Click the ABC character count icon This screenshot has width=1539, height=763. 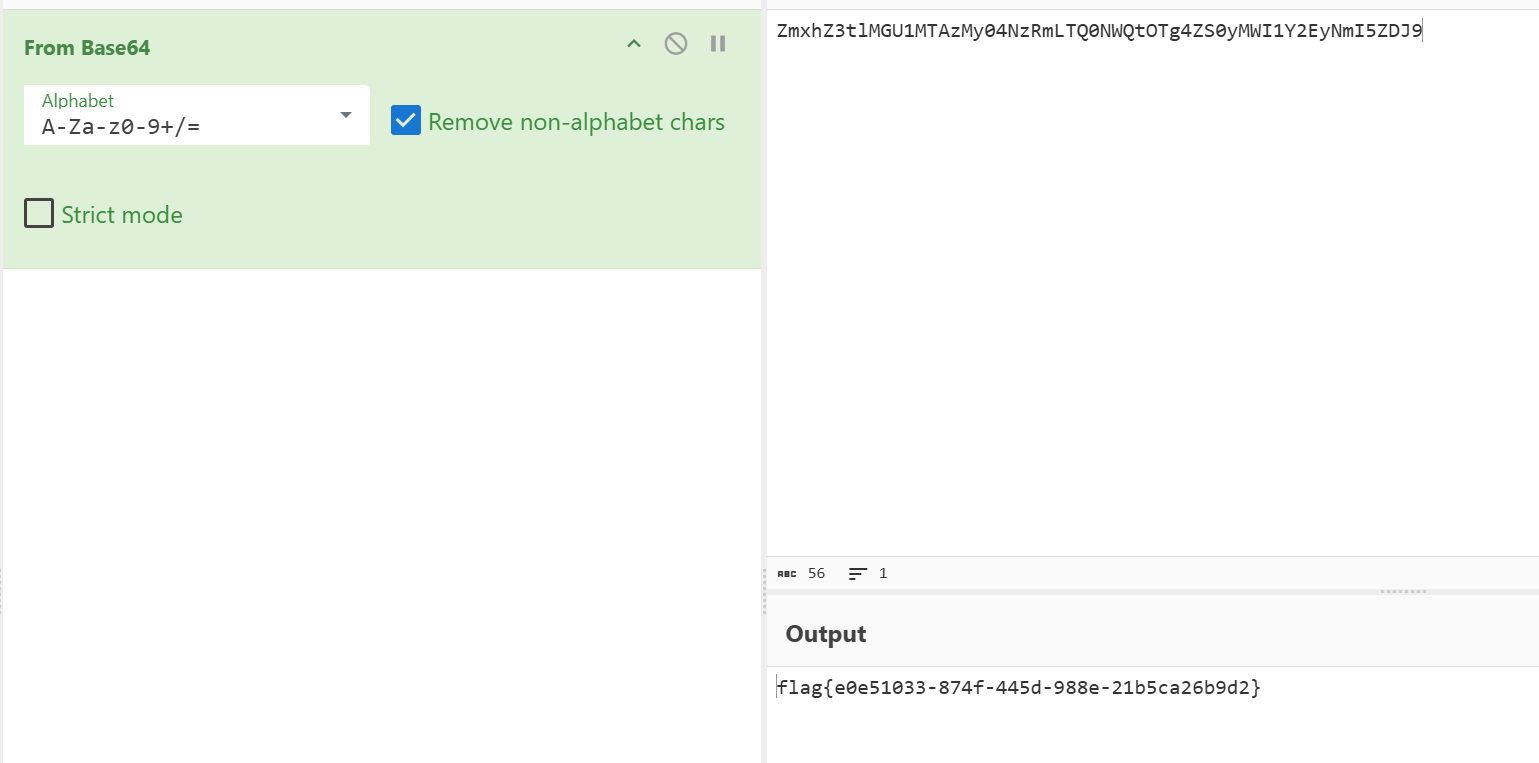coord(787,574)
